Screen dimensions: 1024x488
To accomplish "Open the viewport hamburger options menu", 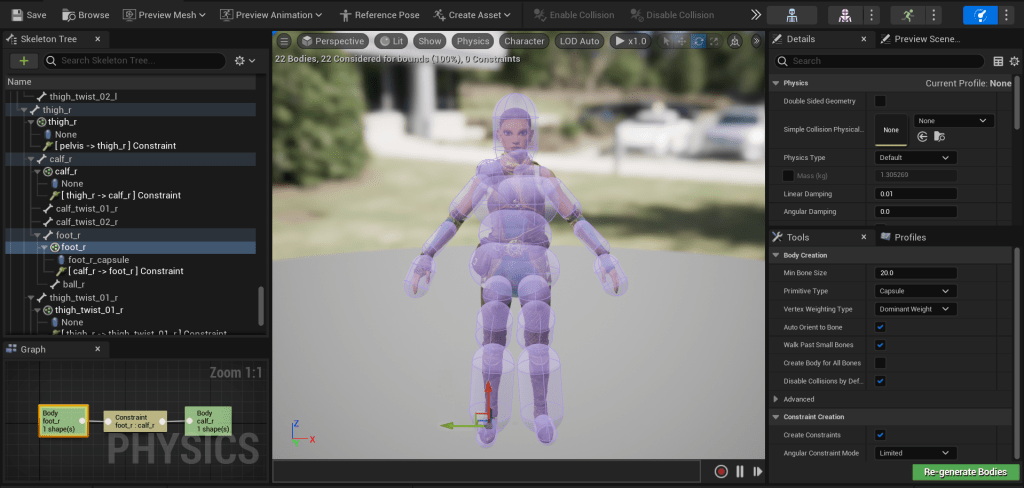I will [x=284, y=41].
